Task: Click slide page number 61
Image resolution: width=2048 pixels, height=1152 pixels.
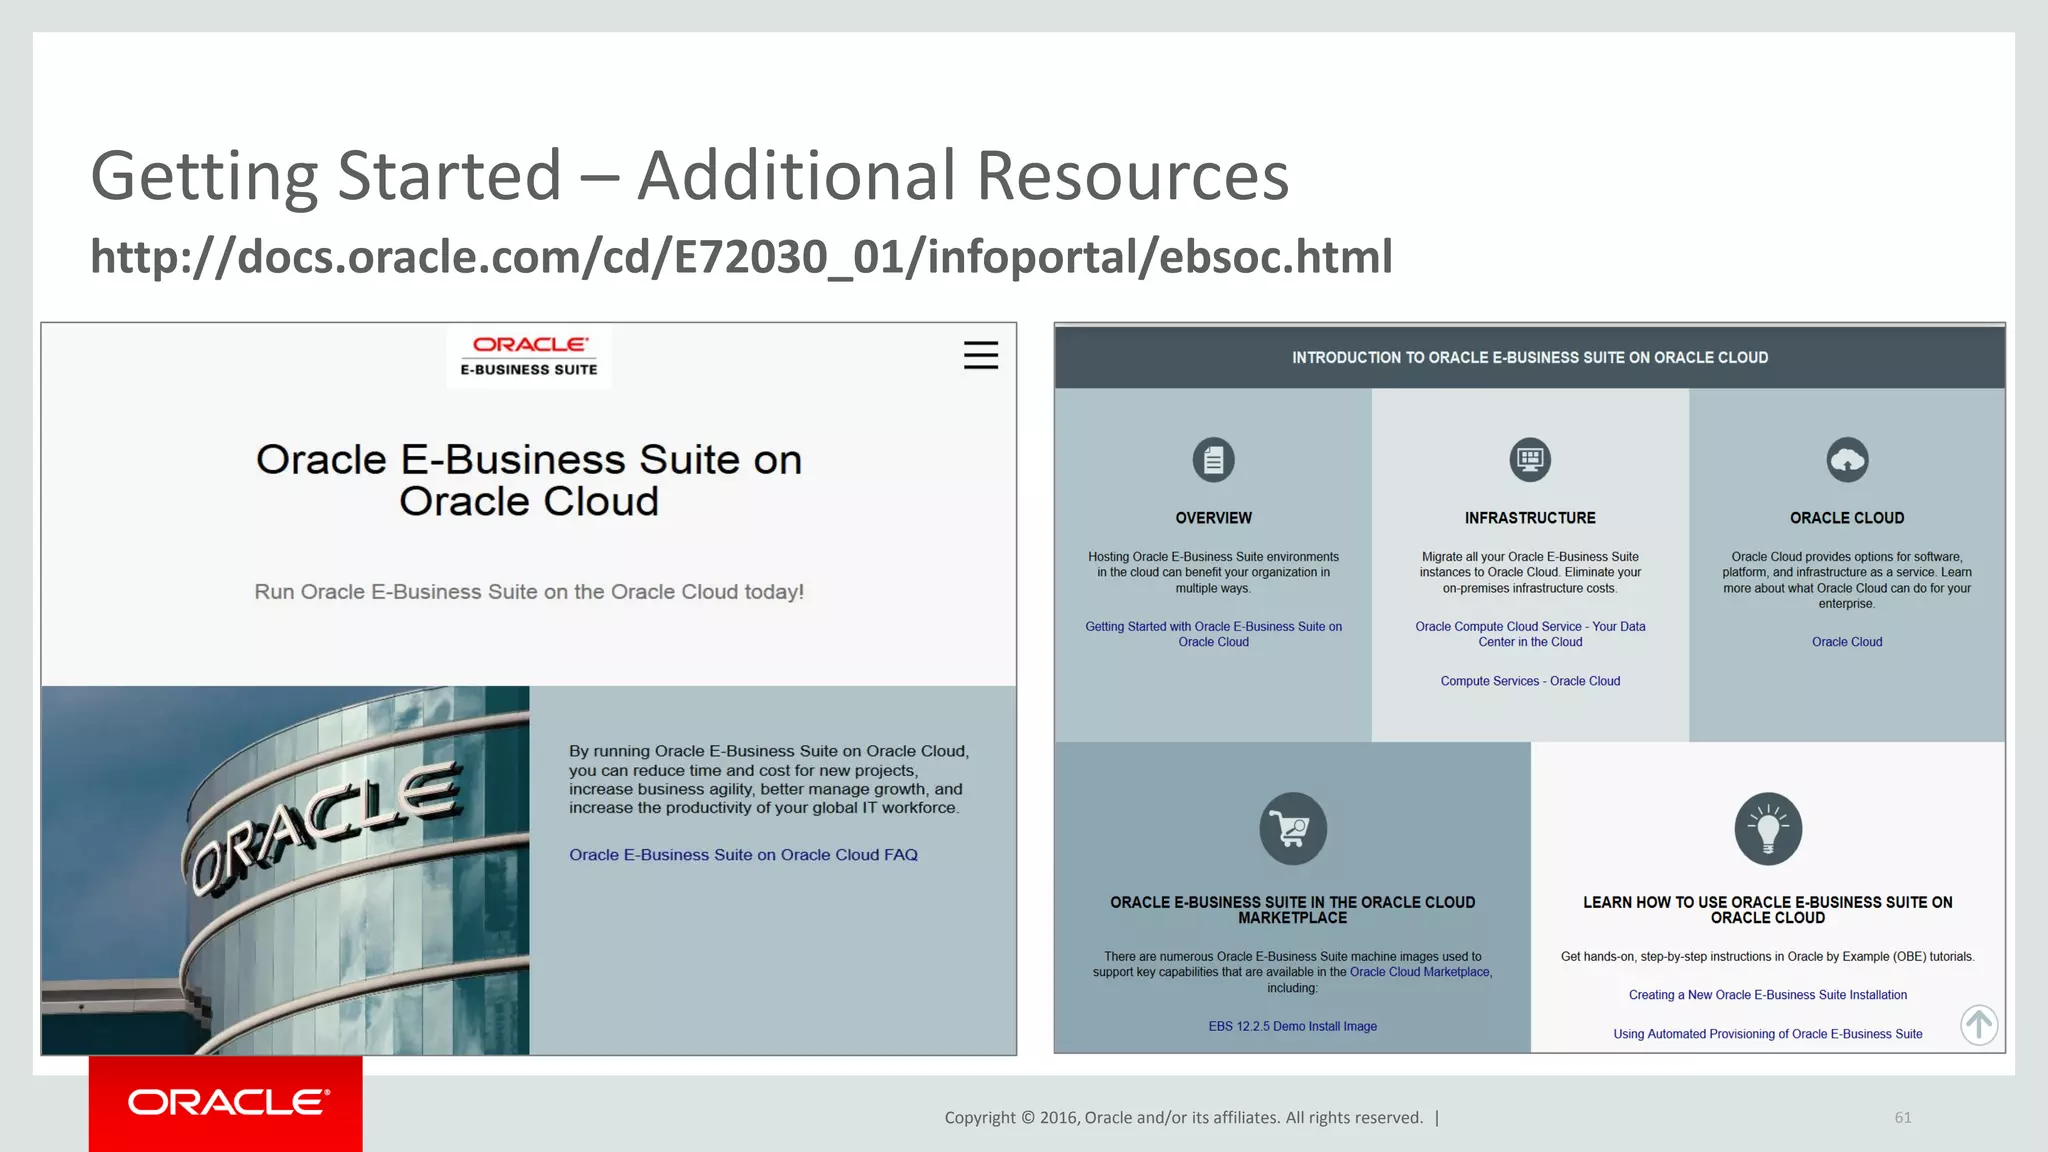Action: pyautogui.click(x=1903, y=1118)
